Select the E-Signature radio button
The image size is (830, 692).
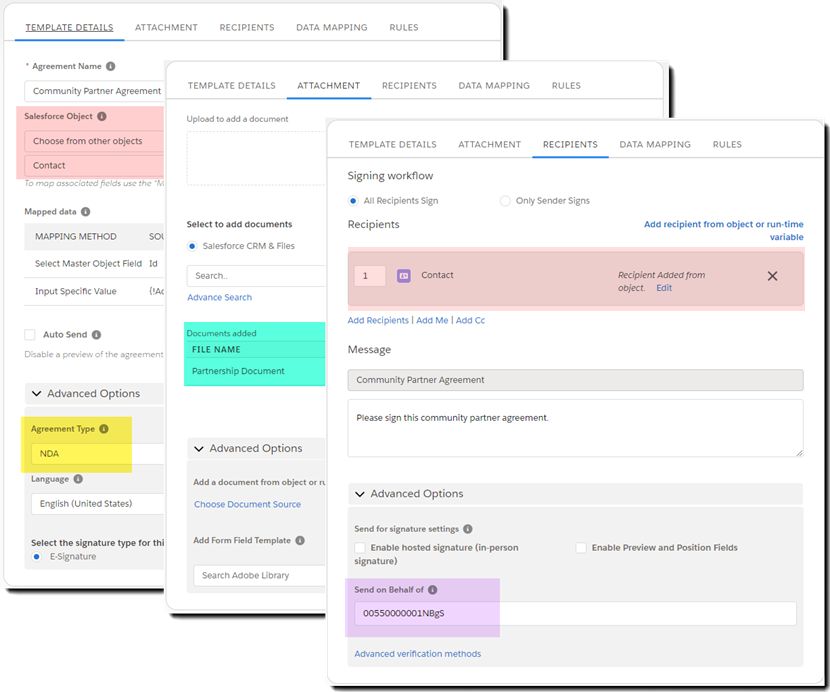[37, 556]
